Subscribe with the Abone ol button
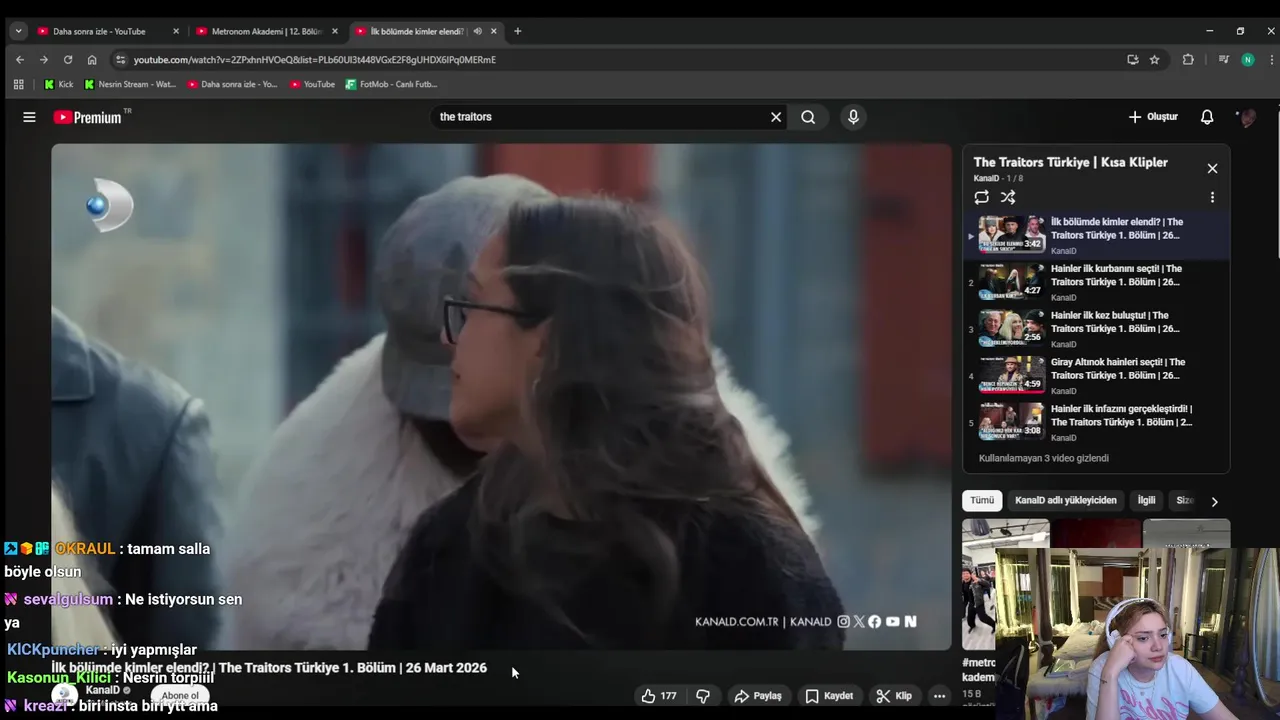This screenshot has width=1280, height=720. coord(180,696)
